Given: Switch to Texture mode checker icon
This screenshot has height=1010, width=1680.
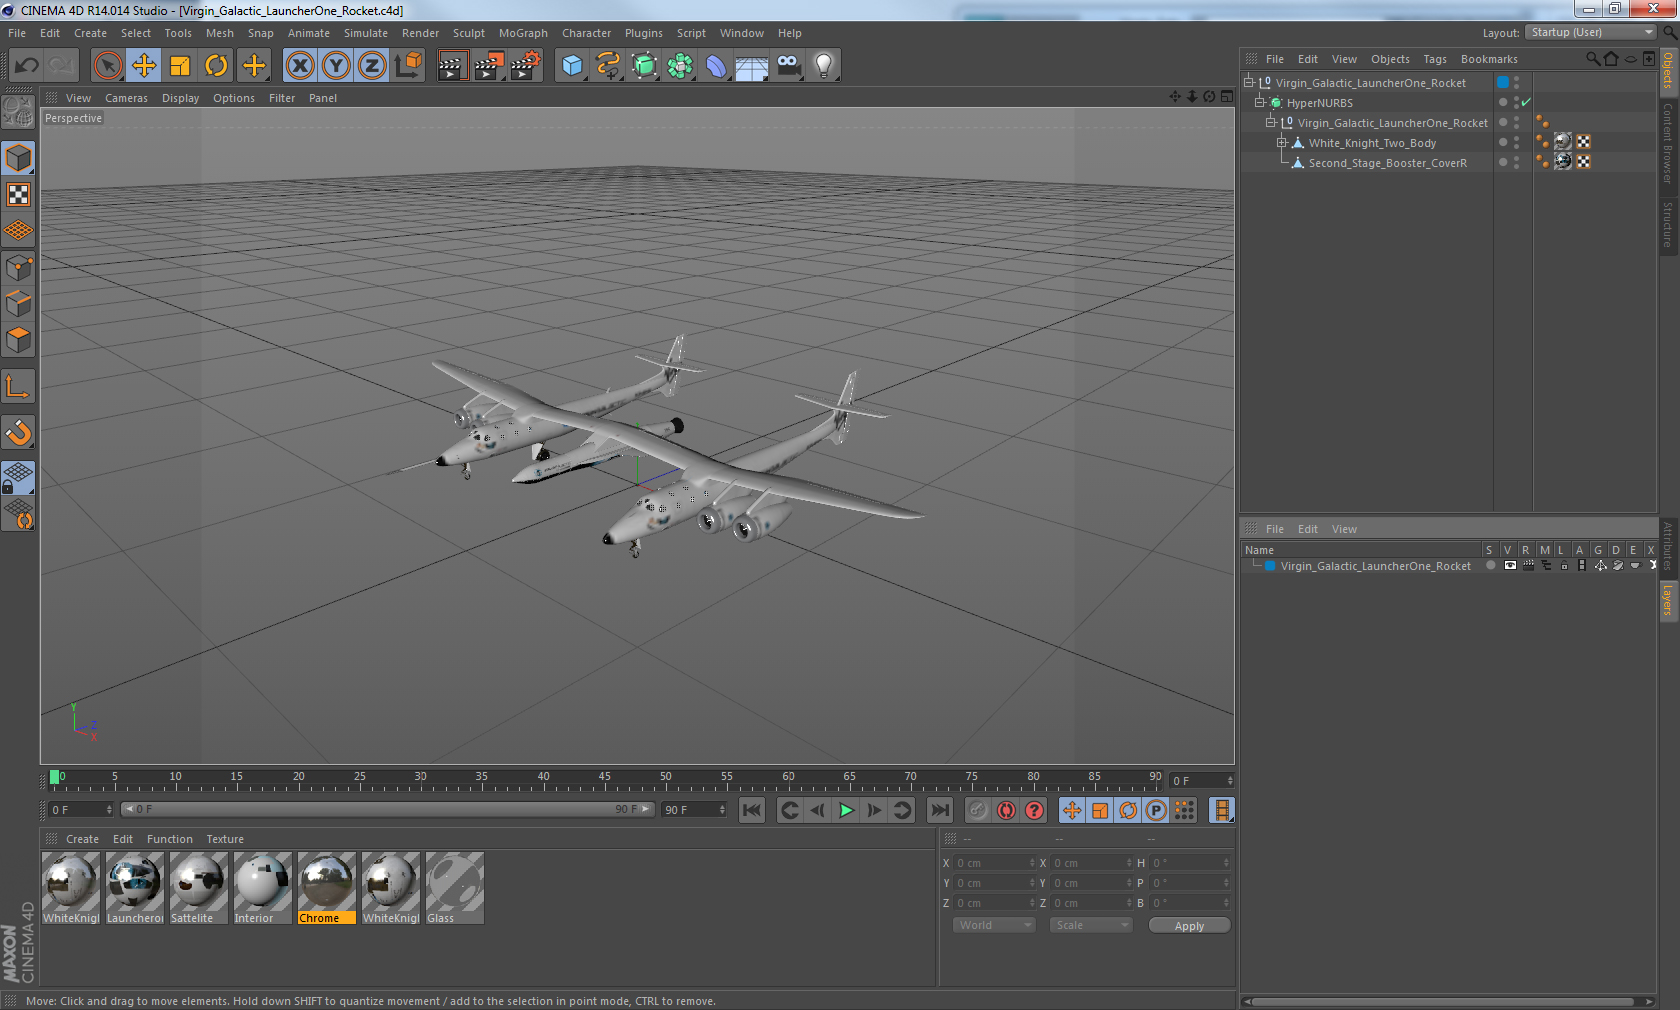Looking at the screenshot, I should (x=19, y=194).
